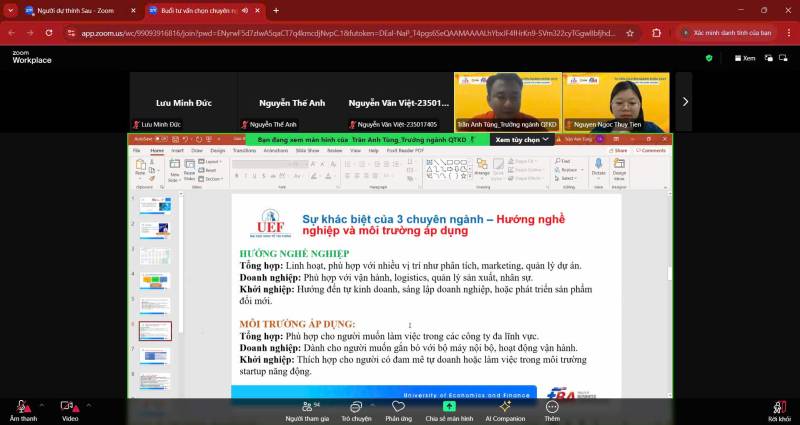Image resolution: width=800 pixels, height=425 pixels.
Task: Launch AI Companion
Action: point(505,410)
